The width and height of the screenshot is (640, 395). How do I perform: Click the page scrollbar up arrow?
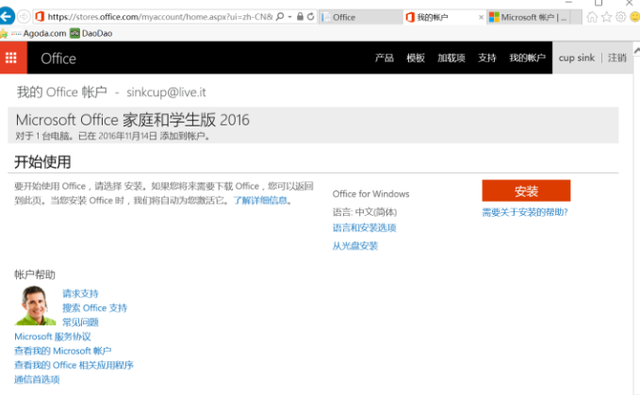tap(637, 50)
